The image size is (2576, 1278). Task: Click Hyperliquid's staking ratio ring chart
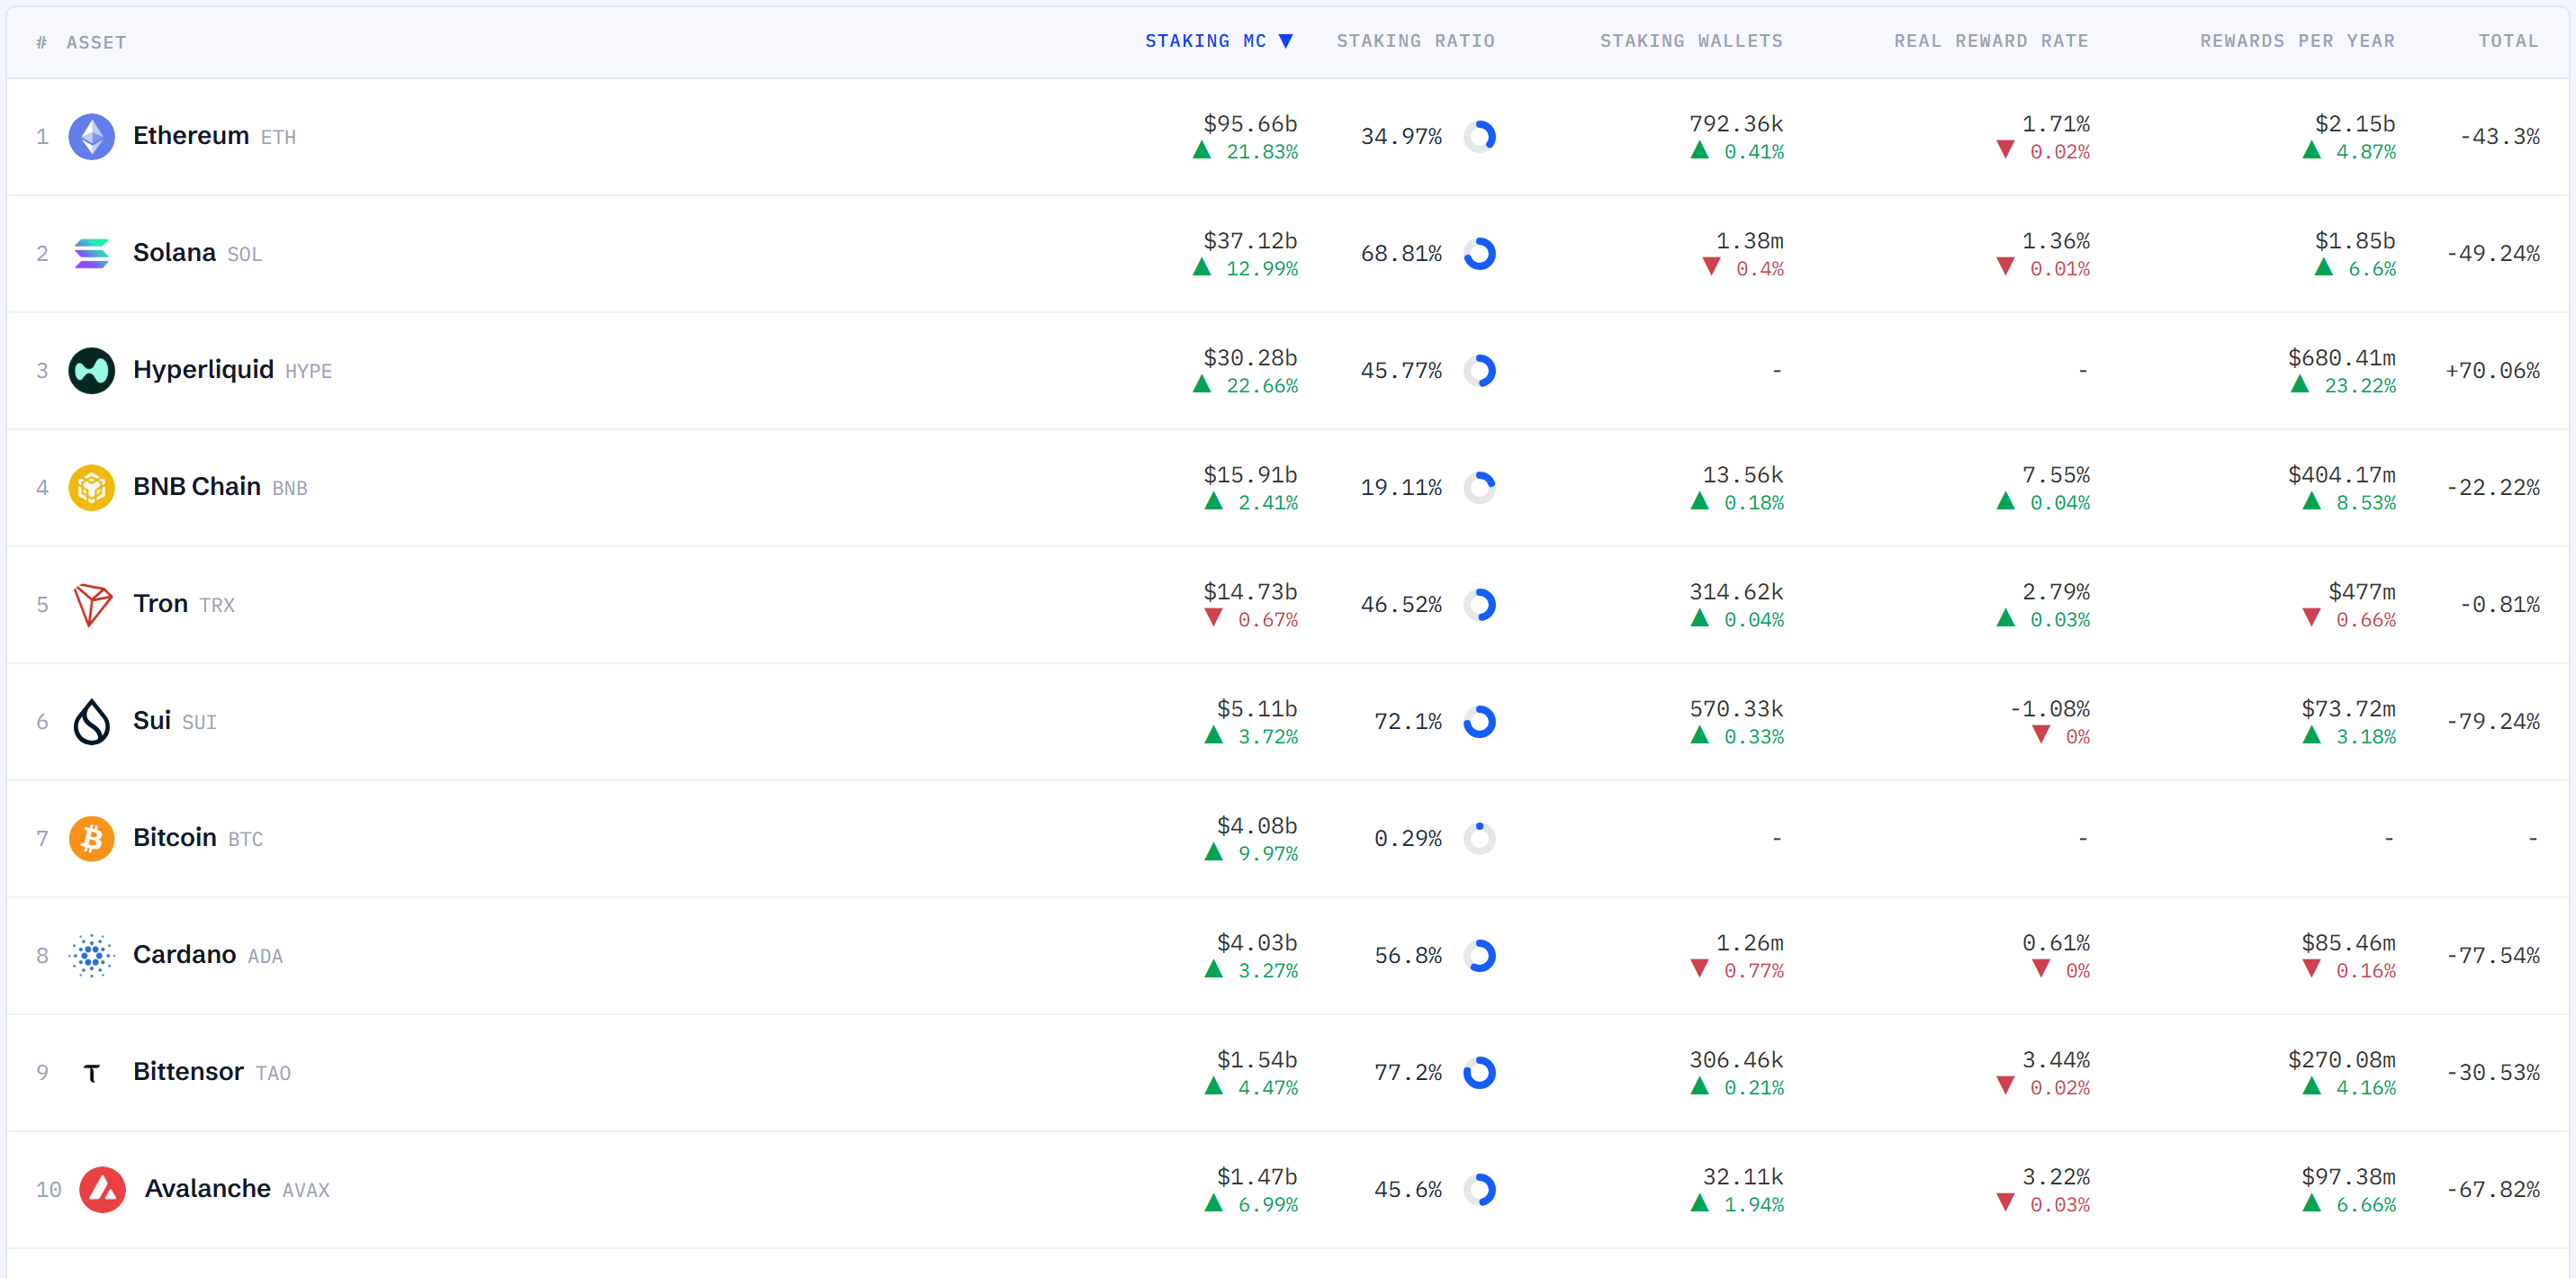click(1479, 371)
